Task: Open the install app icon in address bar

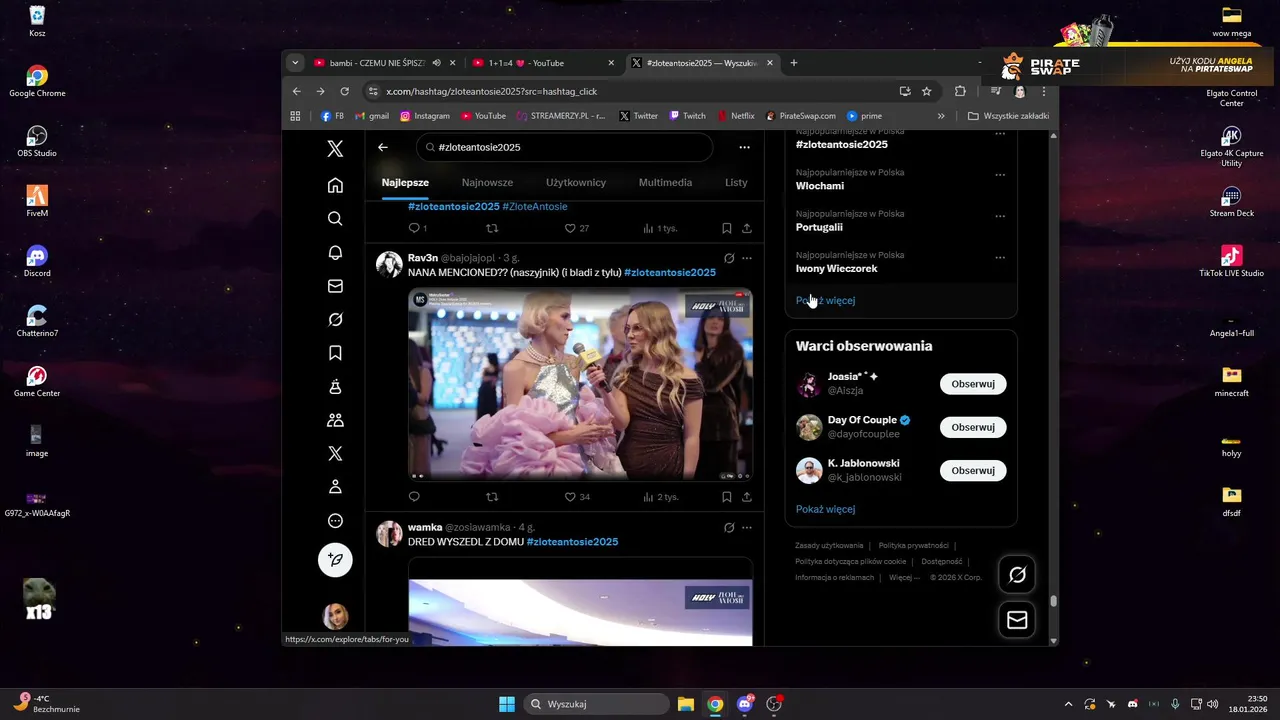Action: pos(905,91)
